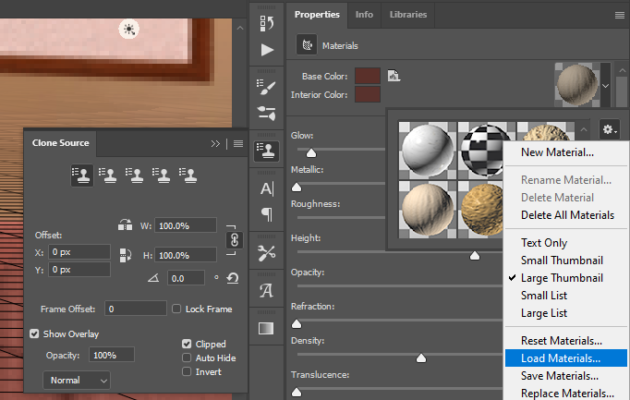
Task: Toggle the maintain aspect ratio link
Action: tap(235, 241)
